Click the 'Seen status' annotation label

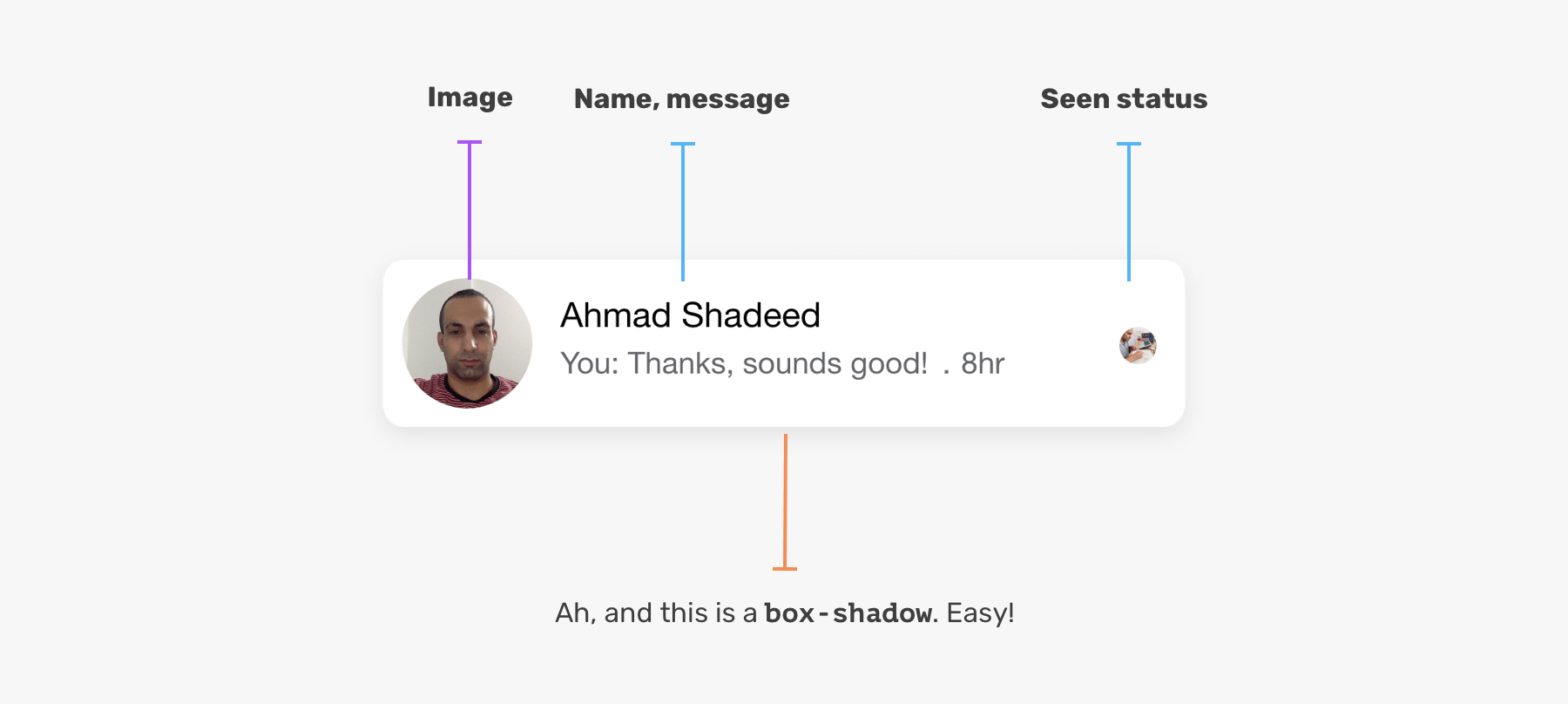(1123, 99)
